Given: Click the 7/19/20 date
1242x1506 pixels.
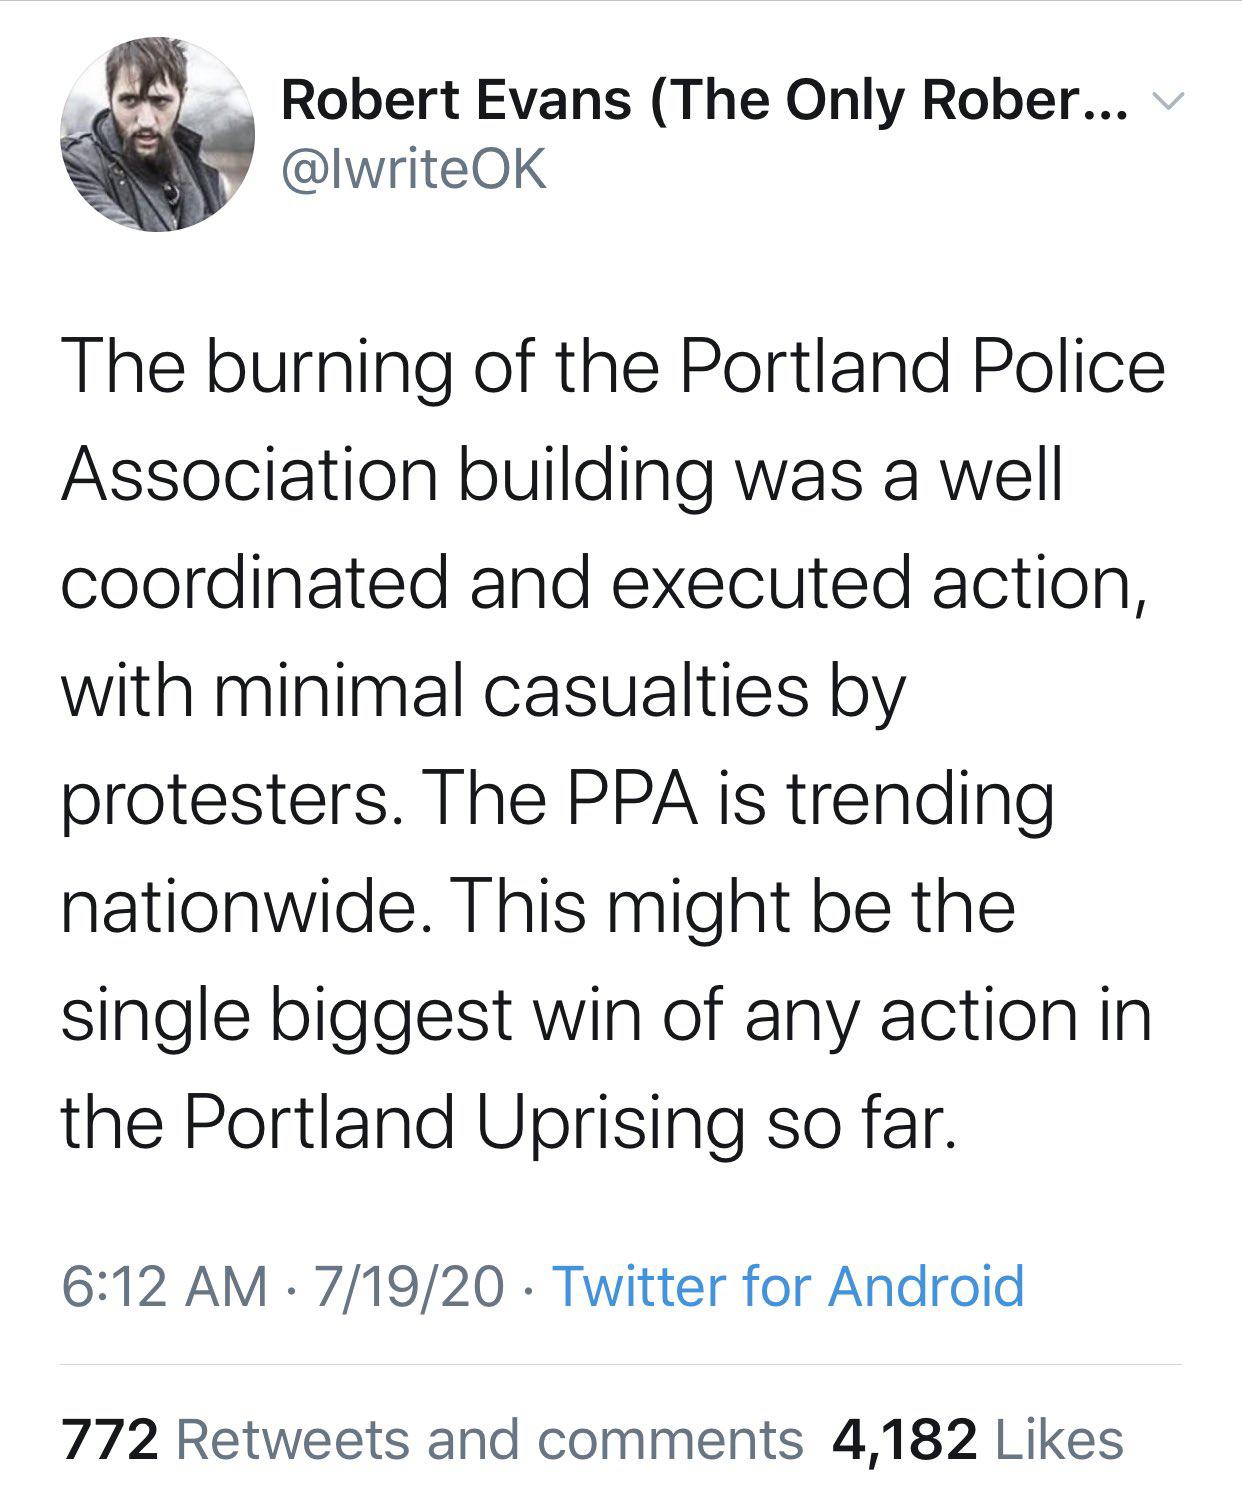Looking at the screenshot, I should click(x=409, y=1285).
